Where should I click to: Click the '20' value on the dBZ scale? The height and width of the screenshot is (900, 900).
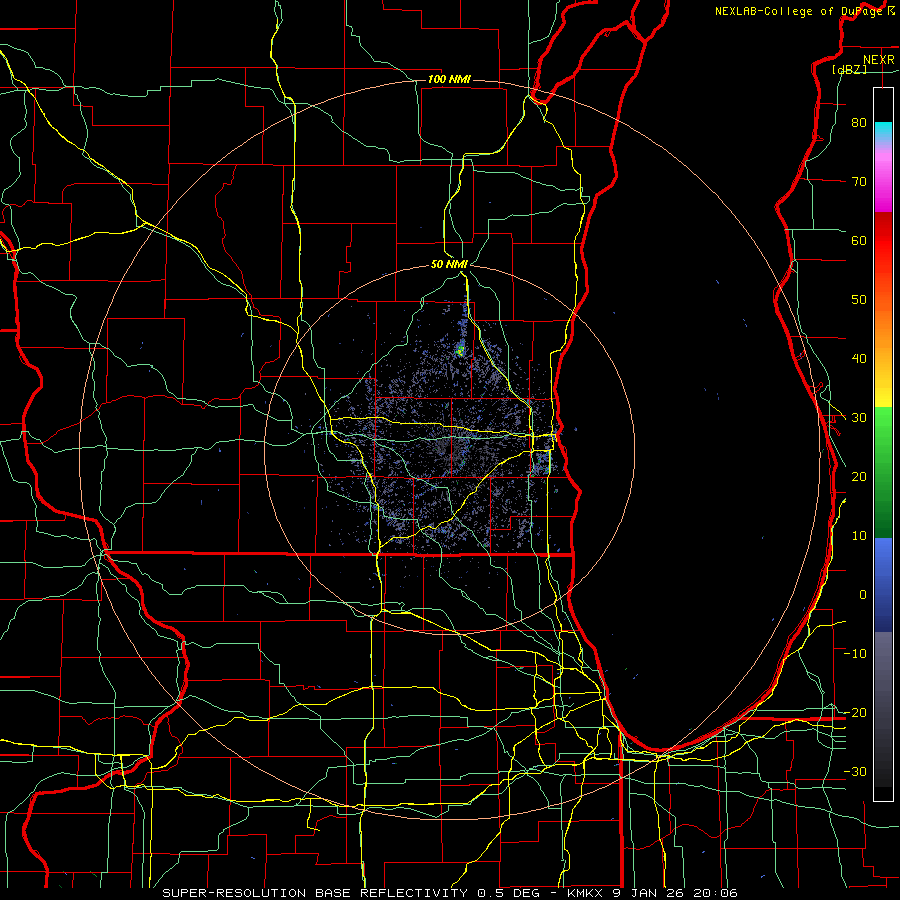click(859, 477)
